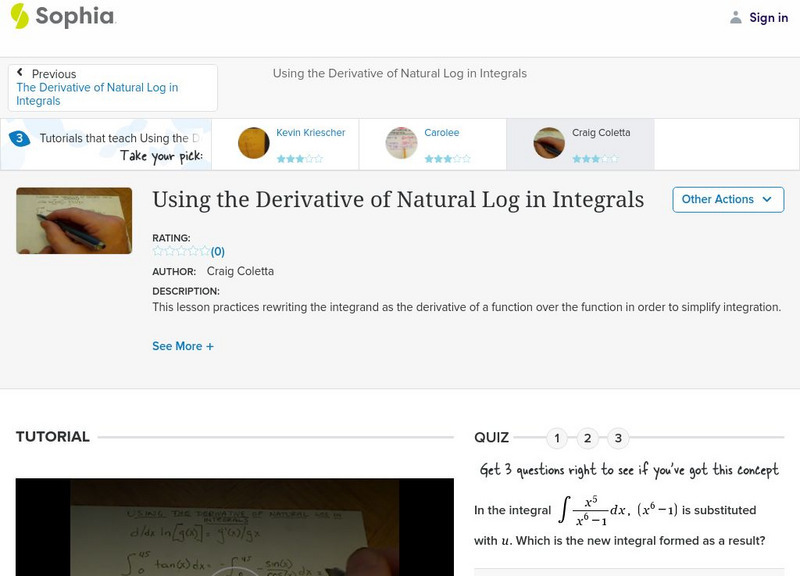Jump to quiz question 2 circle
The image size is (800, 576).
[586, 437]
